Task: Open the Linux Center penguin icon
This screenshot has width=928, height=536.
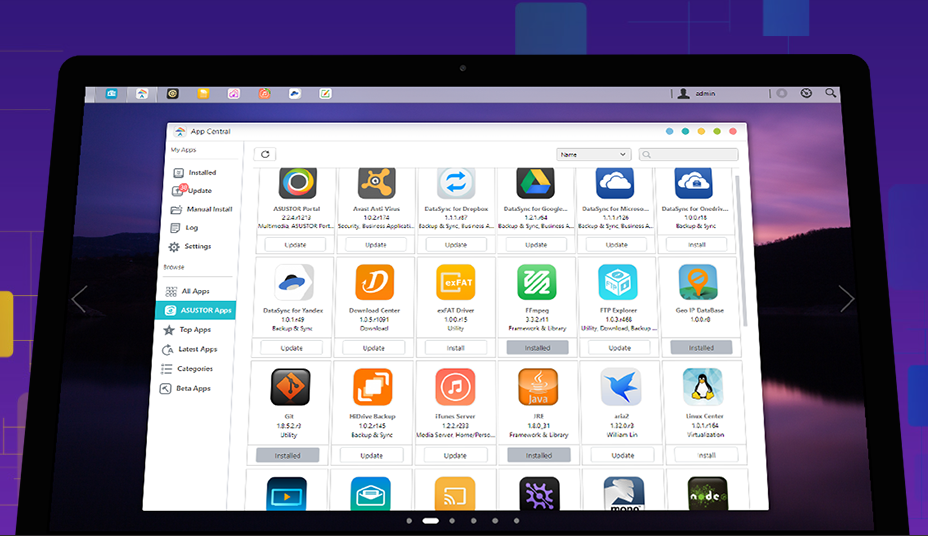Action: coord(703,387)
